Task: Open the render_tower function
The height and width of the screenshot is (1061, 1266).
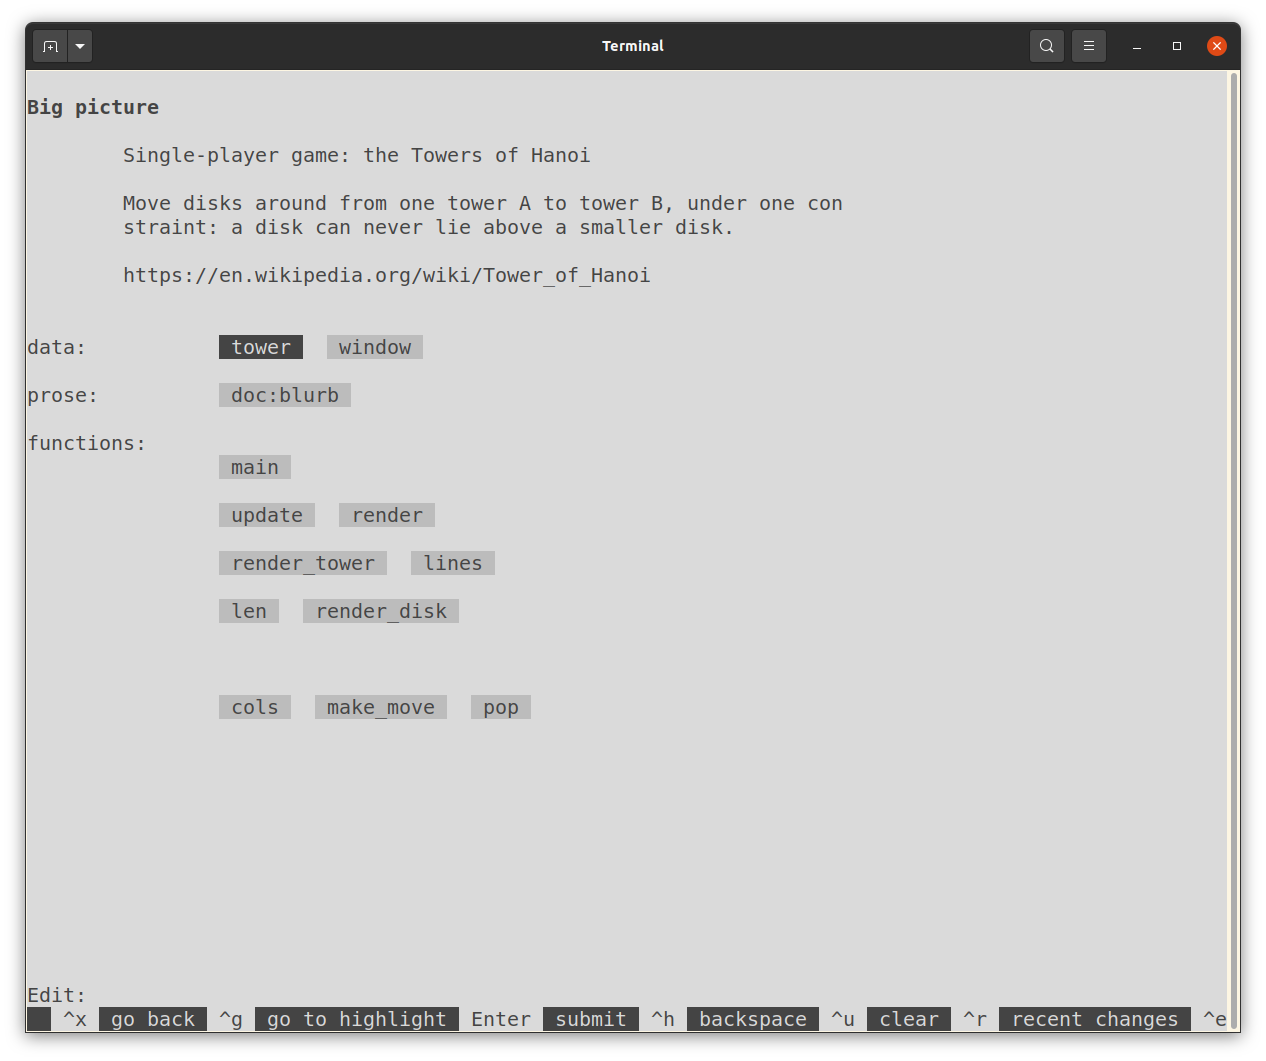Action: (x=303, y=563)
